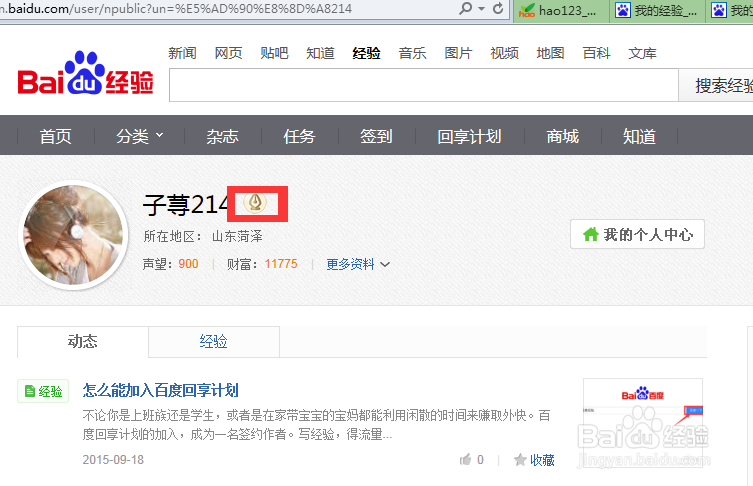Viewport: 753px width, 486px height.
Task: Click the browser URL address field
Action: click(226, 9)
